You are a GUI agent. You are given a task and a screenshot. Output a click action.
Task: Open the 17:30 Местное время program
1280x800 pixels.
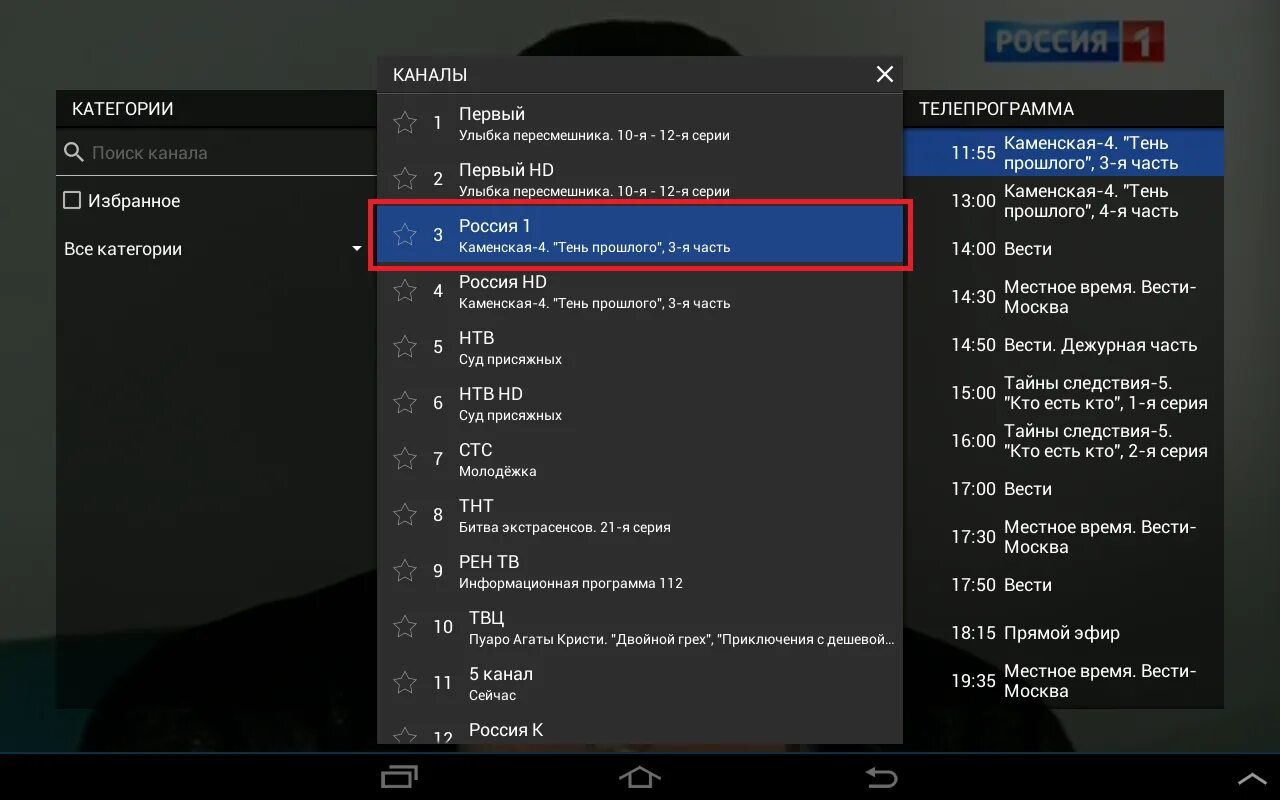pyautogui.click(x=1064, y=537)
